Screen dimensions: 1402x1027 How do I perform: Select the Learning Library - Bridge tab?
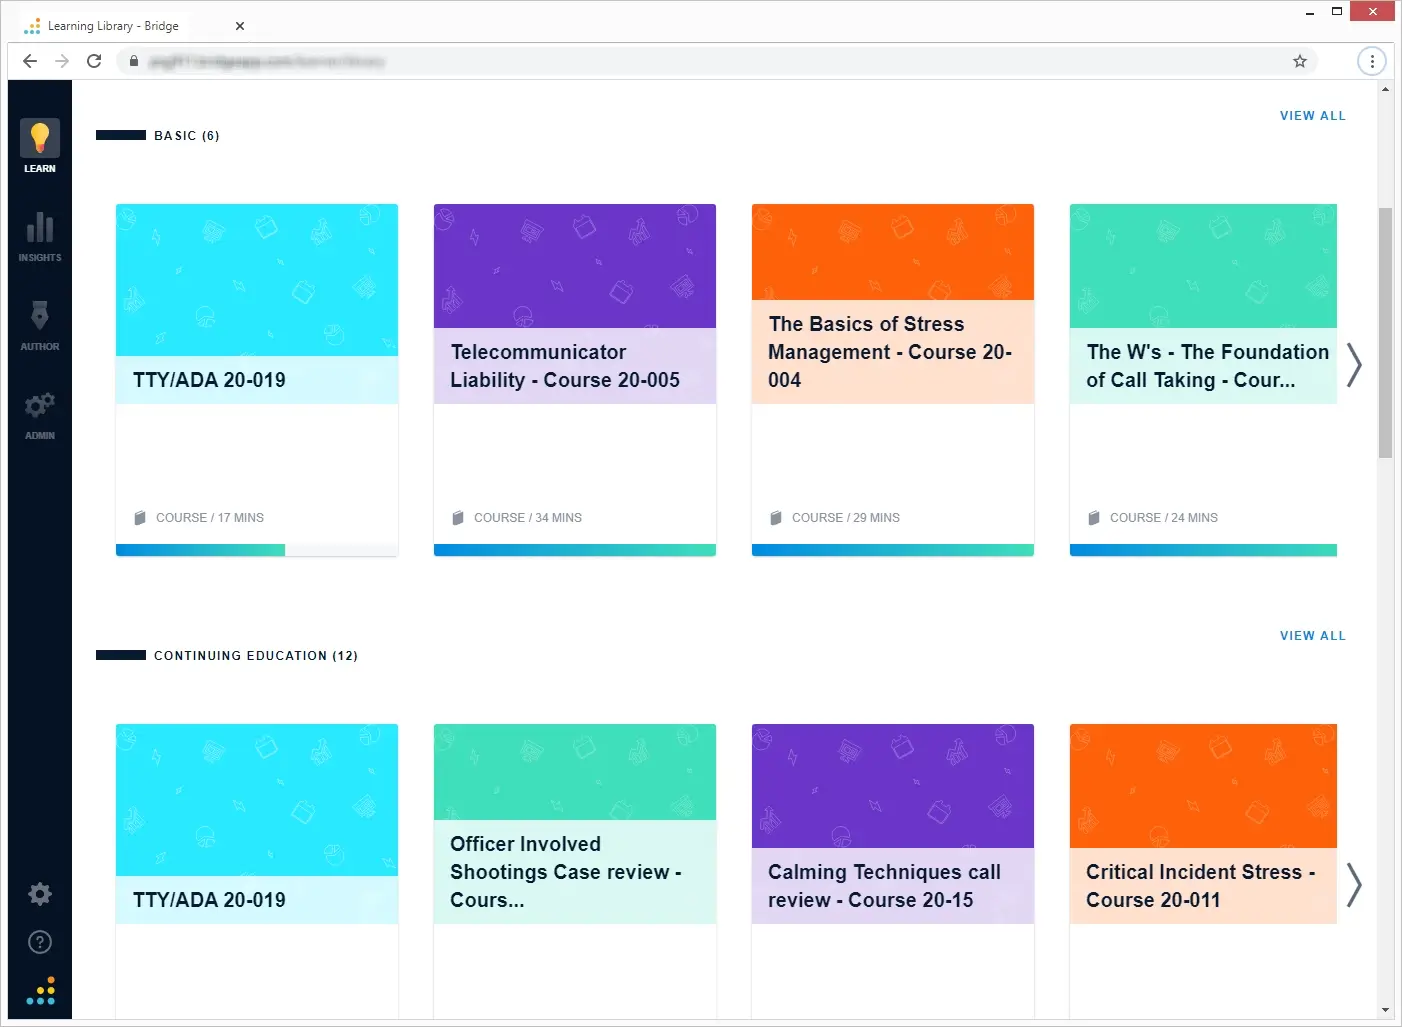click(113, 26)
